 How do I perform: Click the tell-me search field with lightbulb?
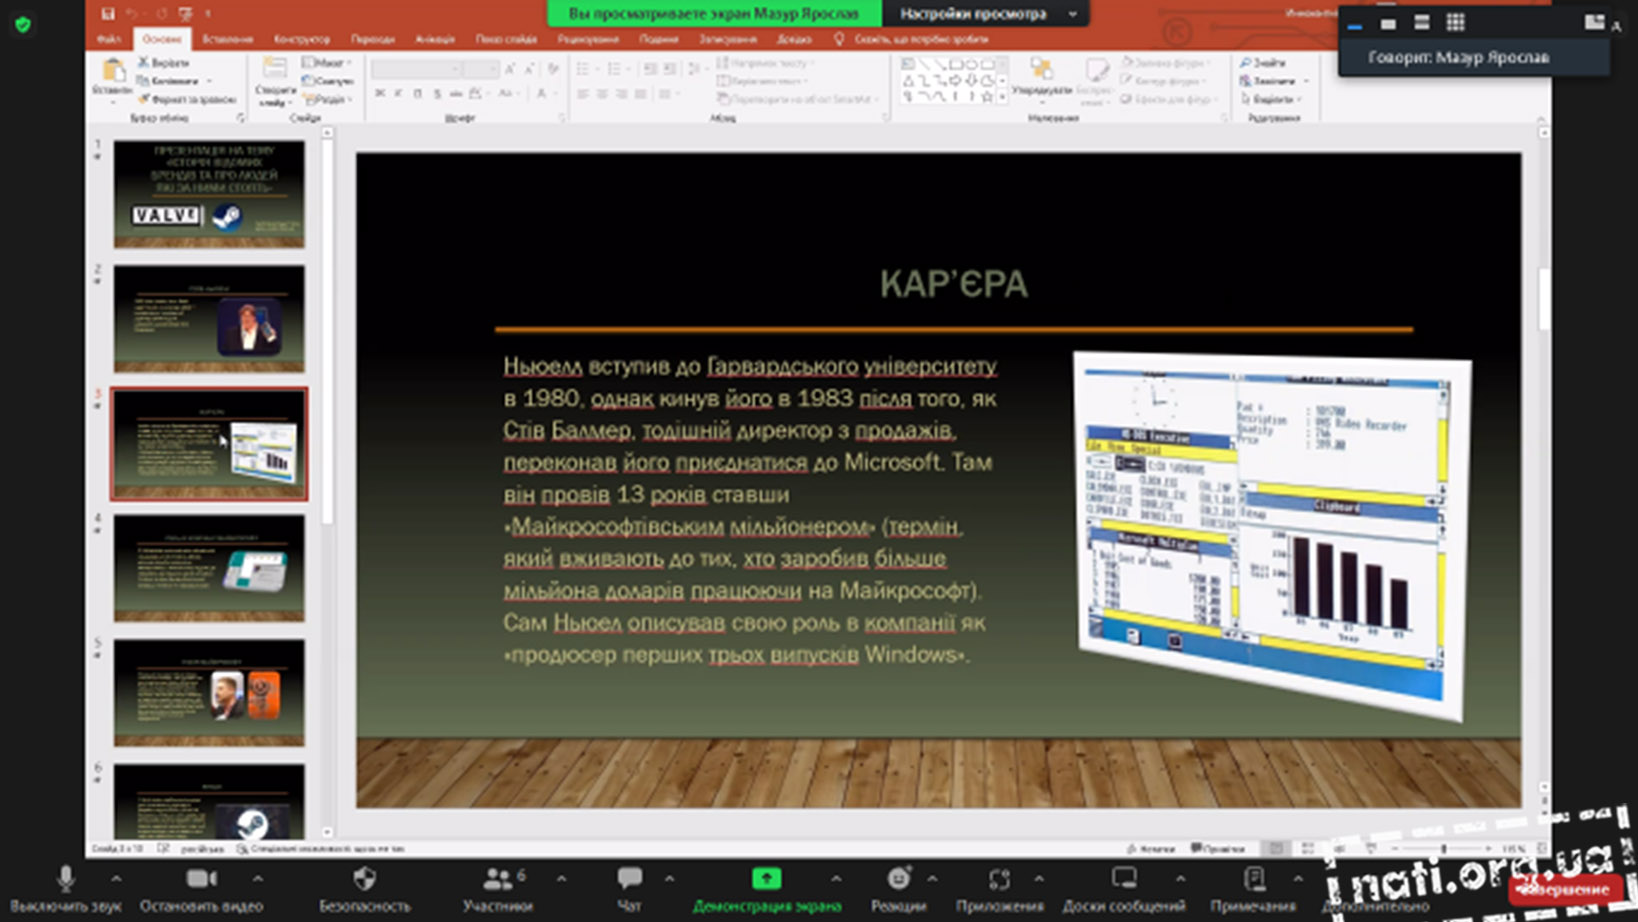[x=911, y=39]
